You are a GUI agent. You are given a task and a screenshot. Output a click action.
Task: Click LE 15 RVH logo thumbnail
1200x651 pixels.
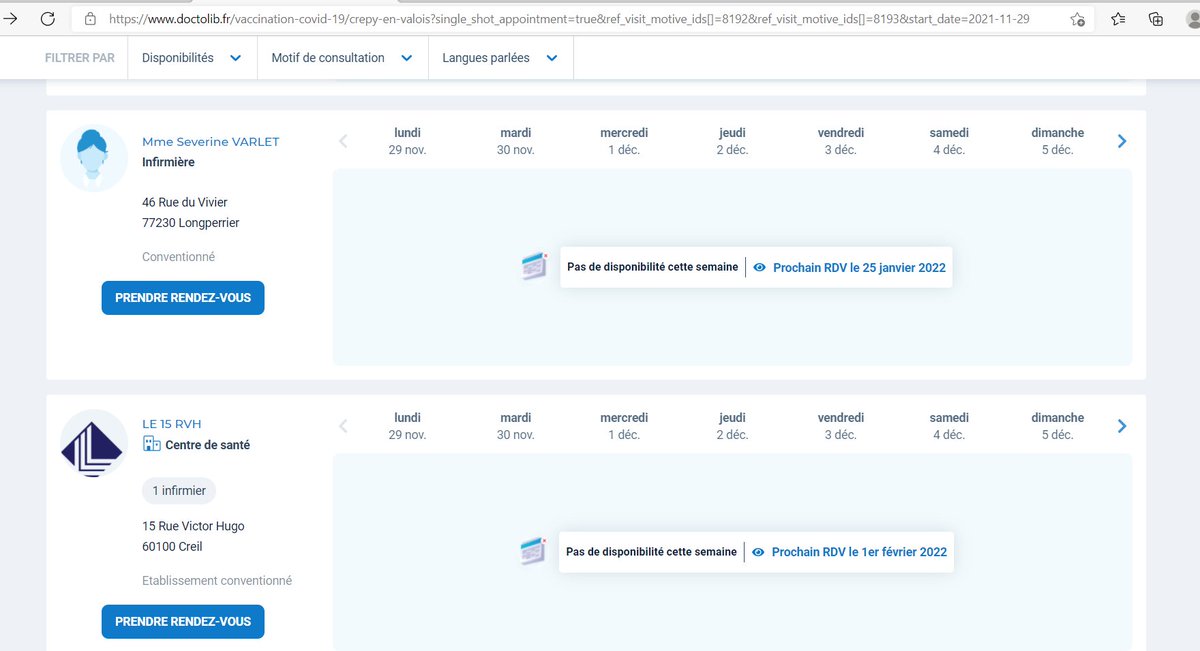tap(94, 443)
